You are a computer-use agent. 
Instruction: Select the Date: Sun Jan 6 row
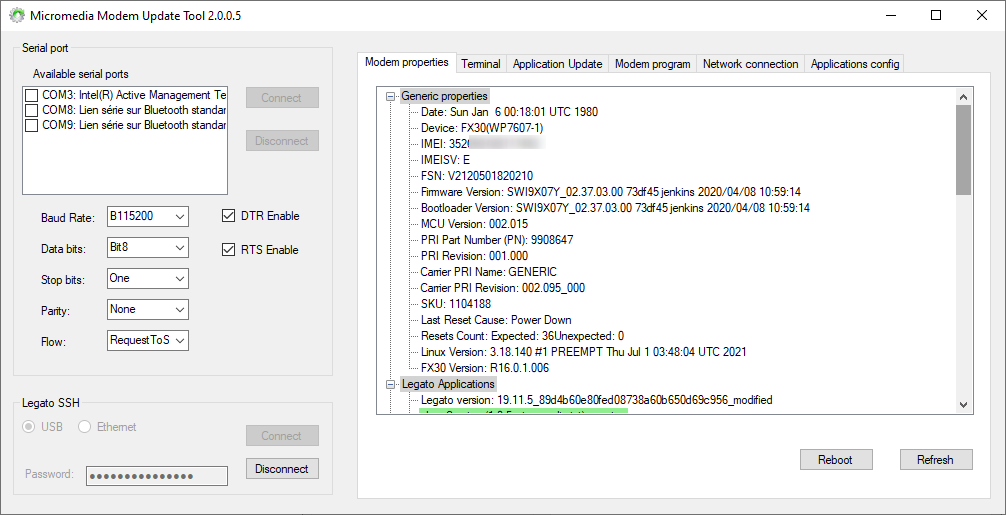pyautogui.click(x=509, y=112)
